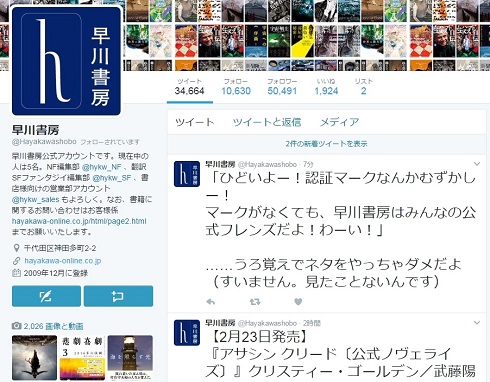Switch to the メディア tab
This screenshot has width=490, height=382.
click(x=339, y=122)
